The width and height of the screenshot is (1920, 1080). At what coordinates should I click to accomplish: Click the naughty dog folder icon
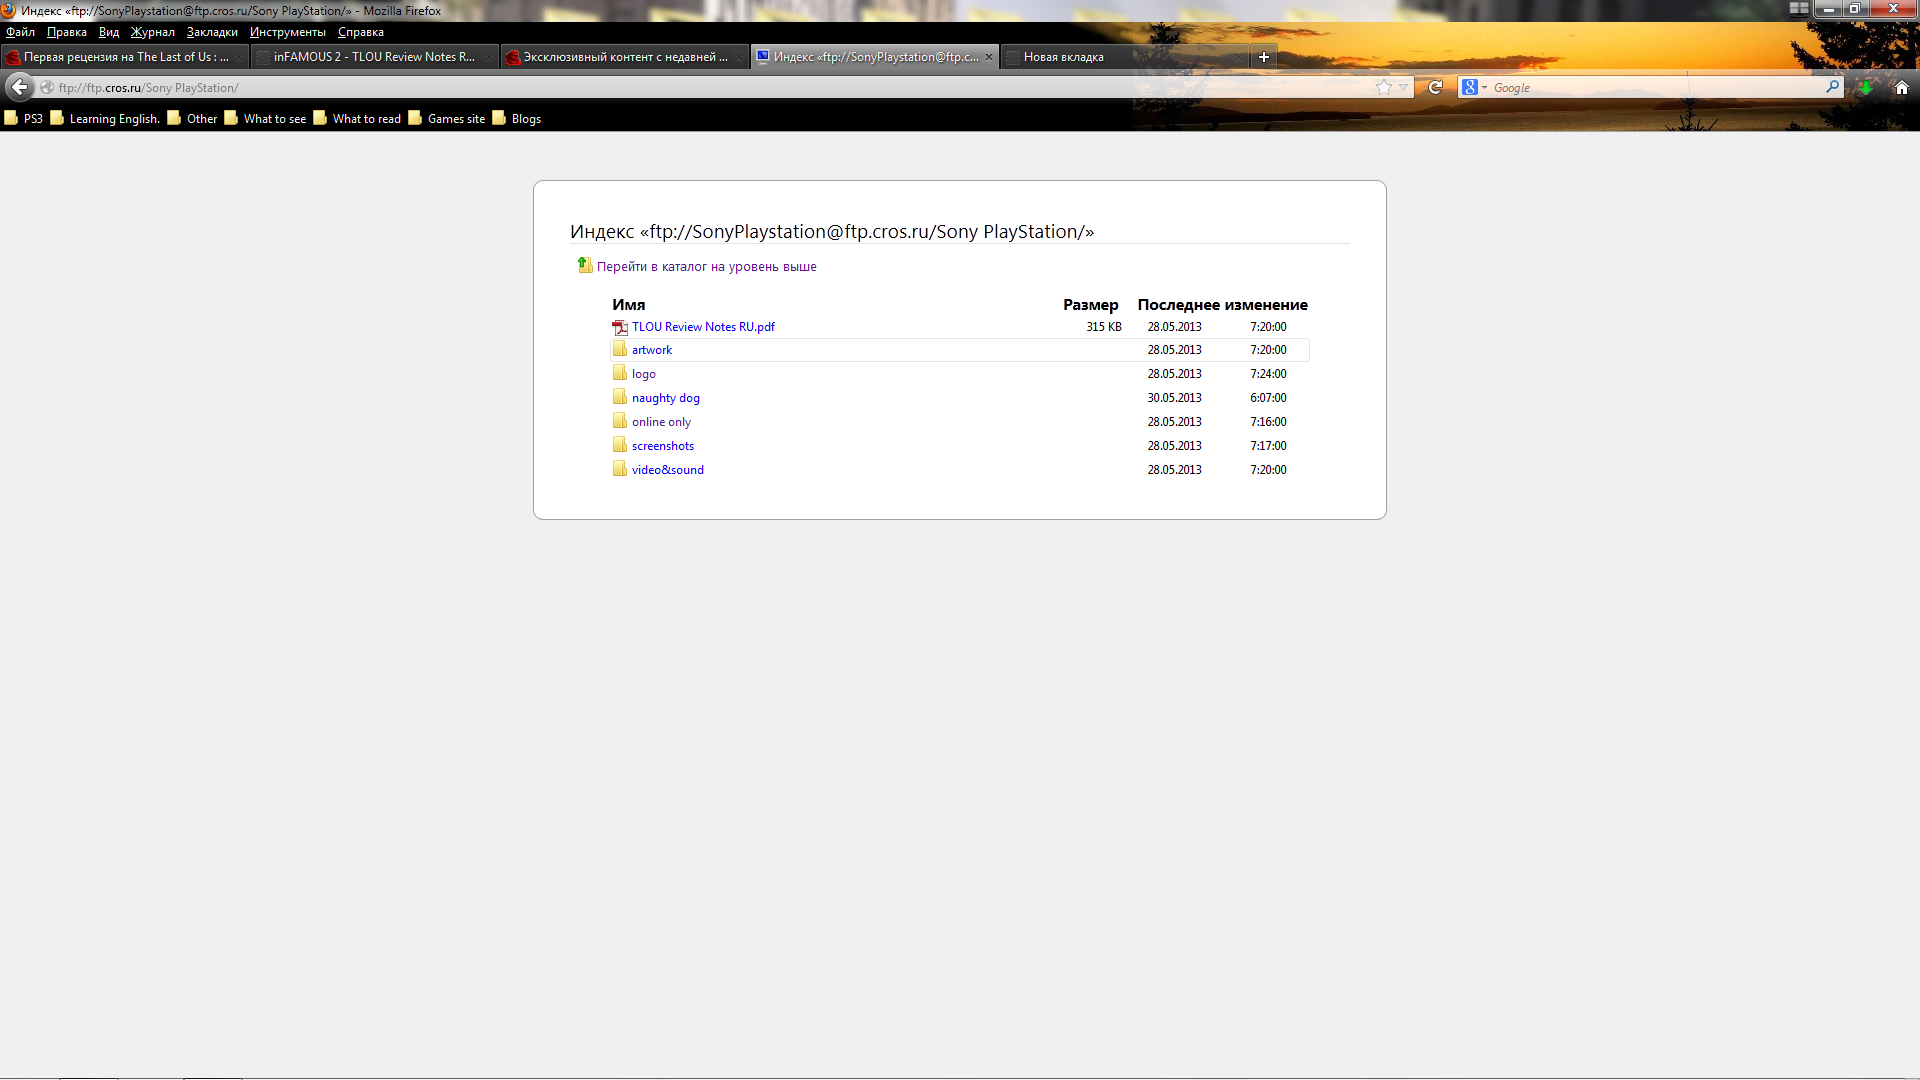pos(620,397)
